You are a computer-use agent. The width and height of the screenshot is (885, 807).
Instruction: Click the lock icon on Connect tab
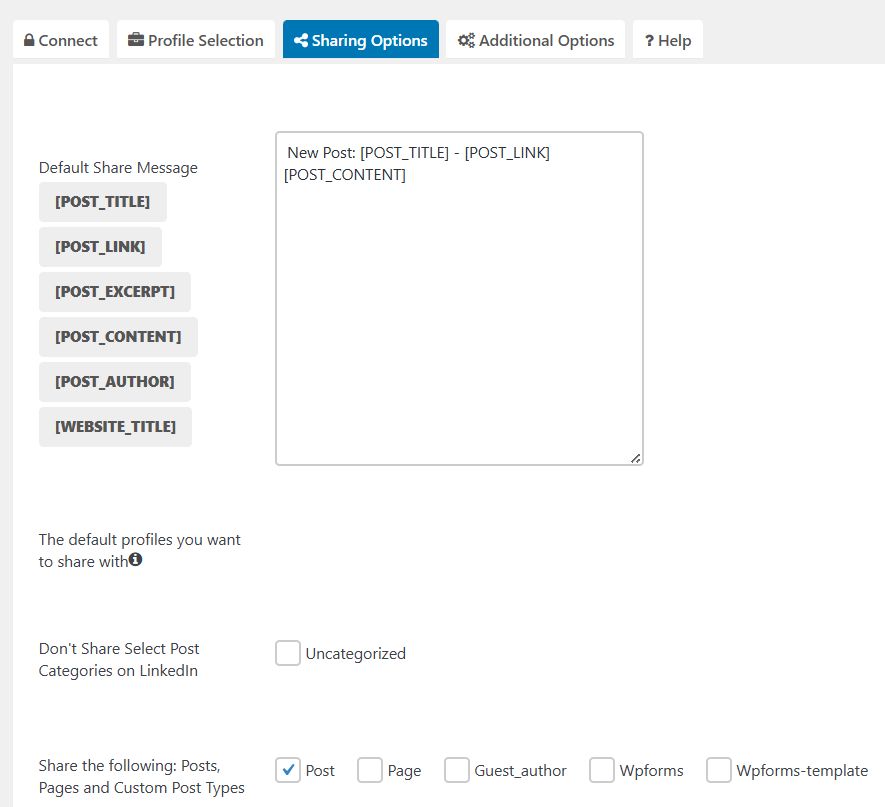pos(30,41)
